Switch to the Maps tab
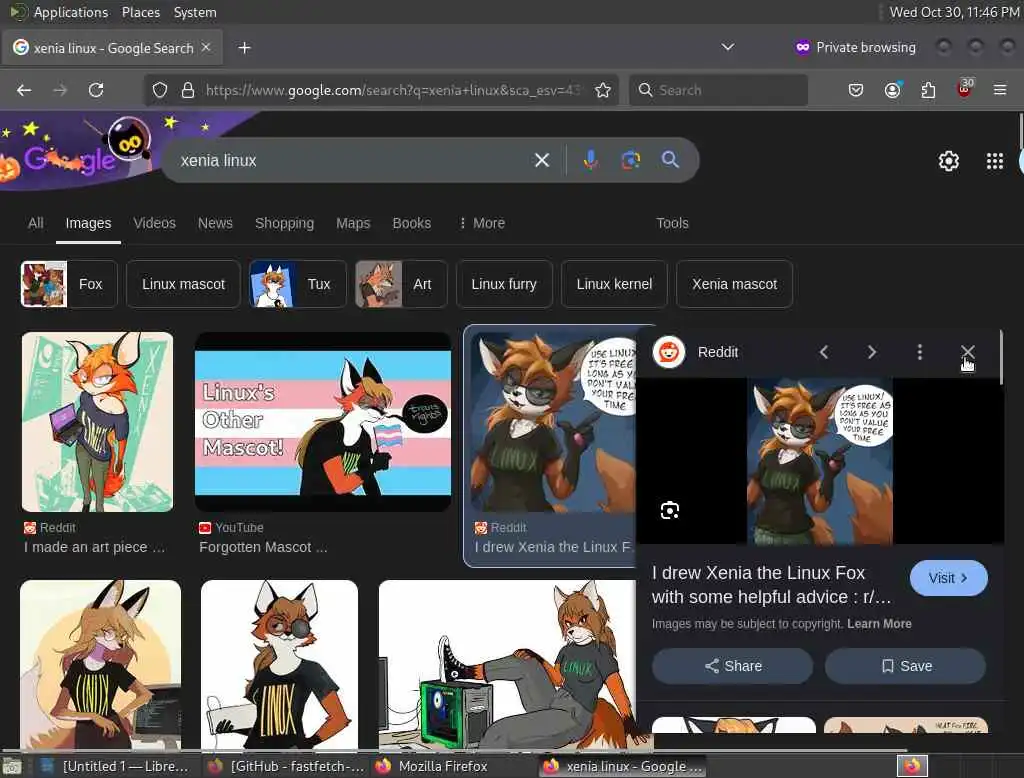 pos(353,223)
